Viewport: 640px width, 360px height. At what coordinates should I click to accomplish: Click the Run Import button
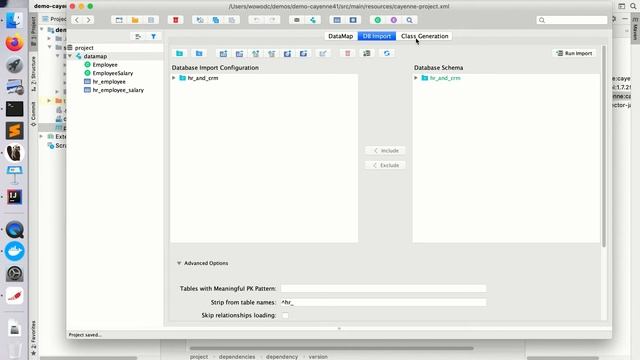tap(574, 53)
